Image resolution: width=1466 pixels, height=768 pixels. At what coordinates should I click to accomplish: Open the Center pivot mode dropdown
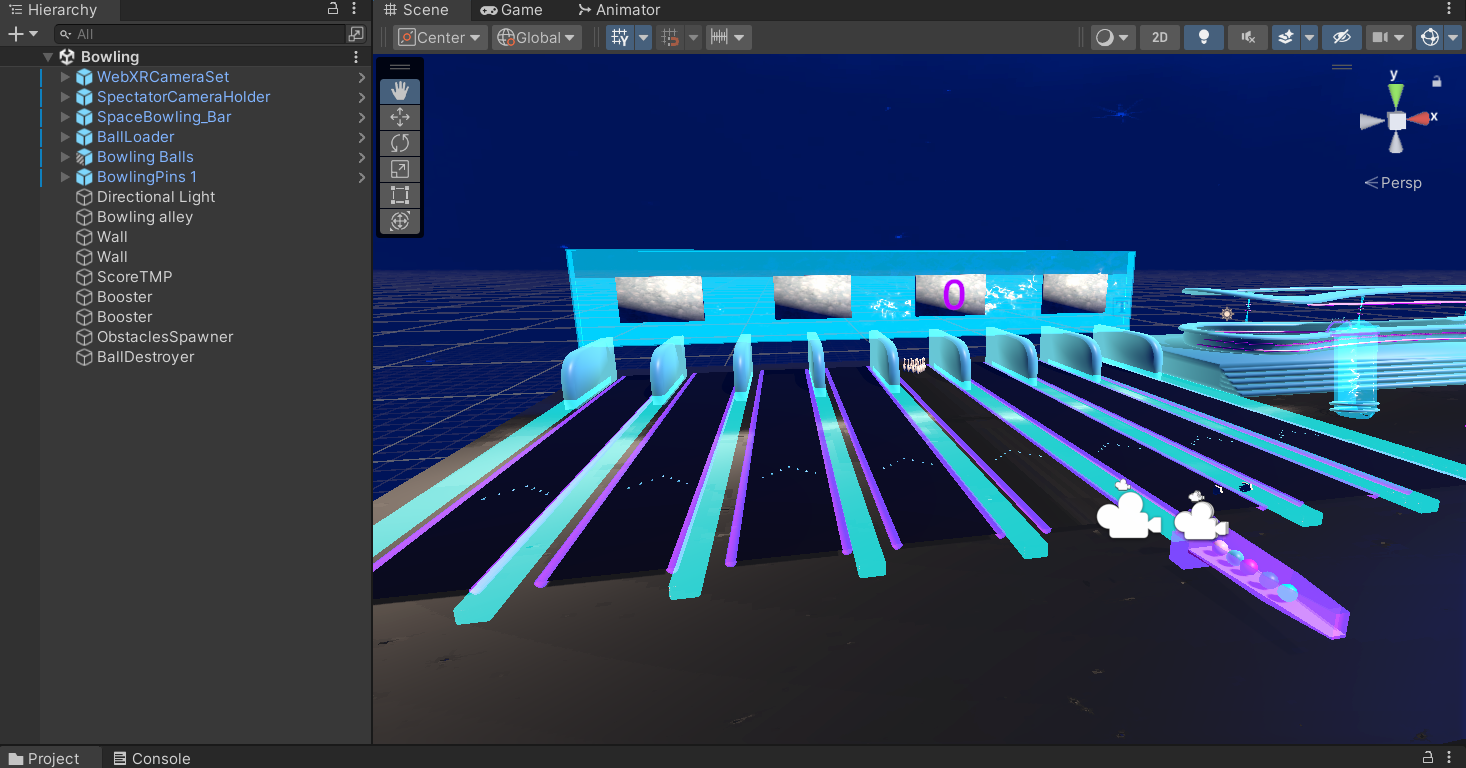click(x=440, y=37)
